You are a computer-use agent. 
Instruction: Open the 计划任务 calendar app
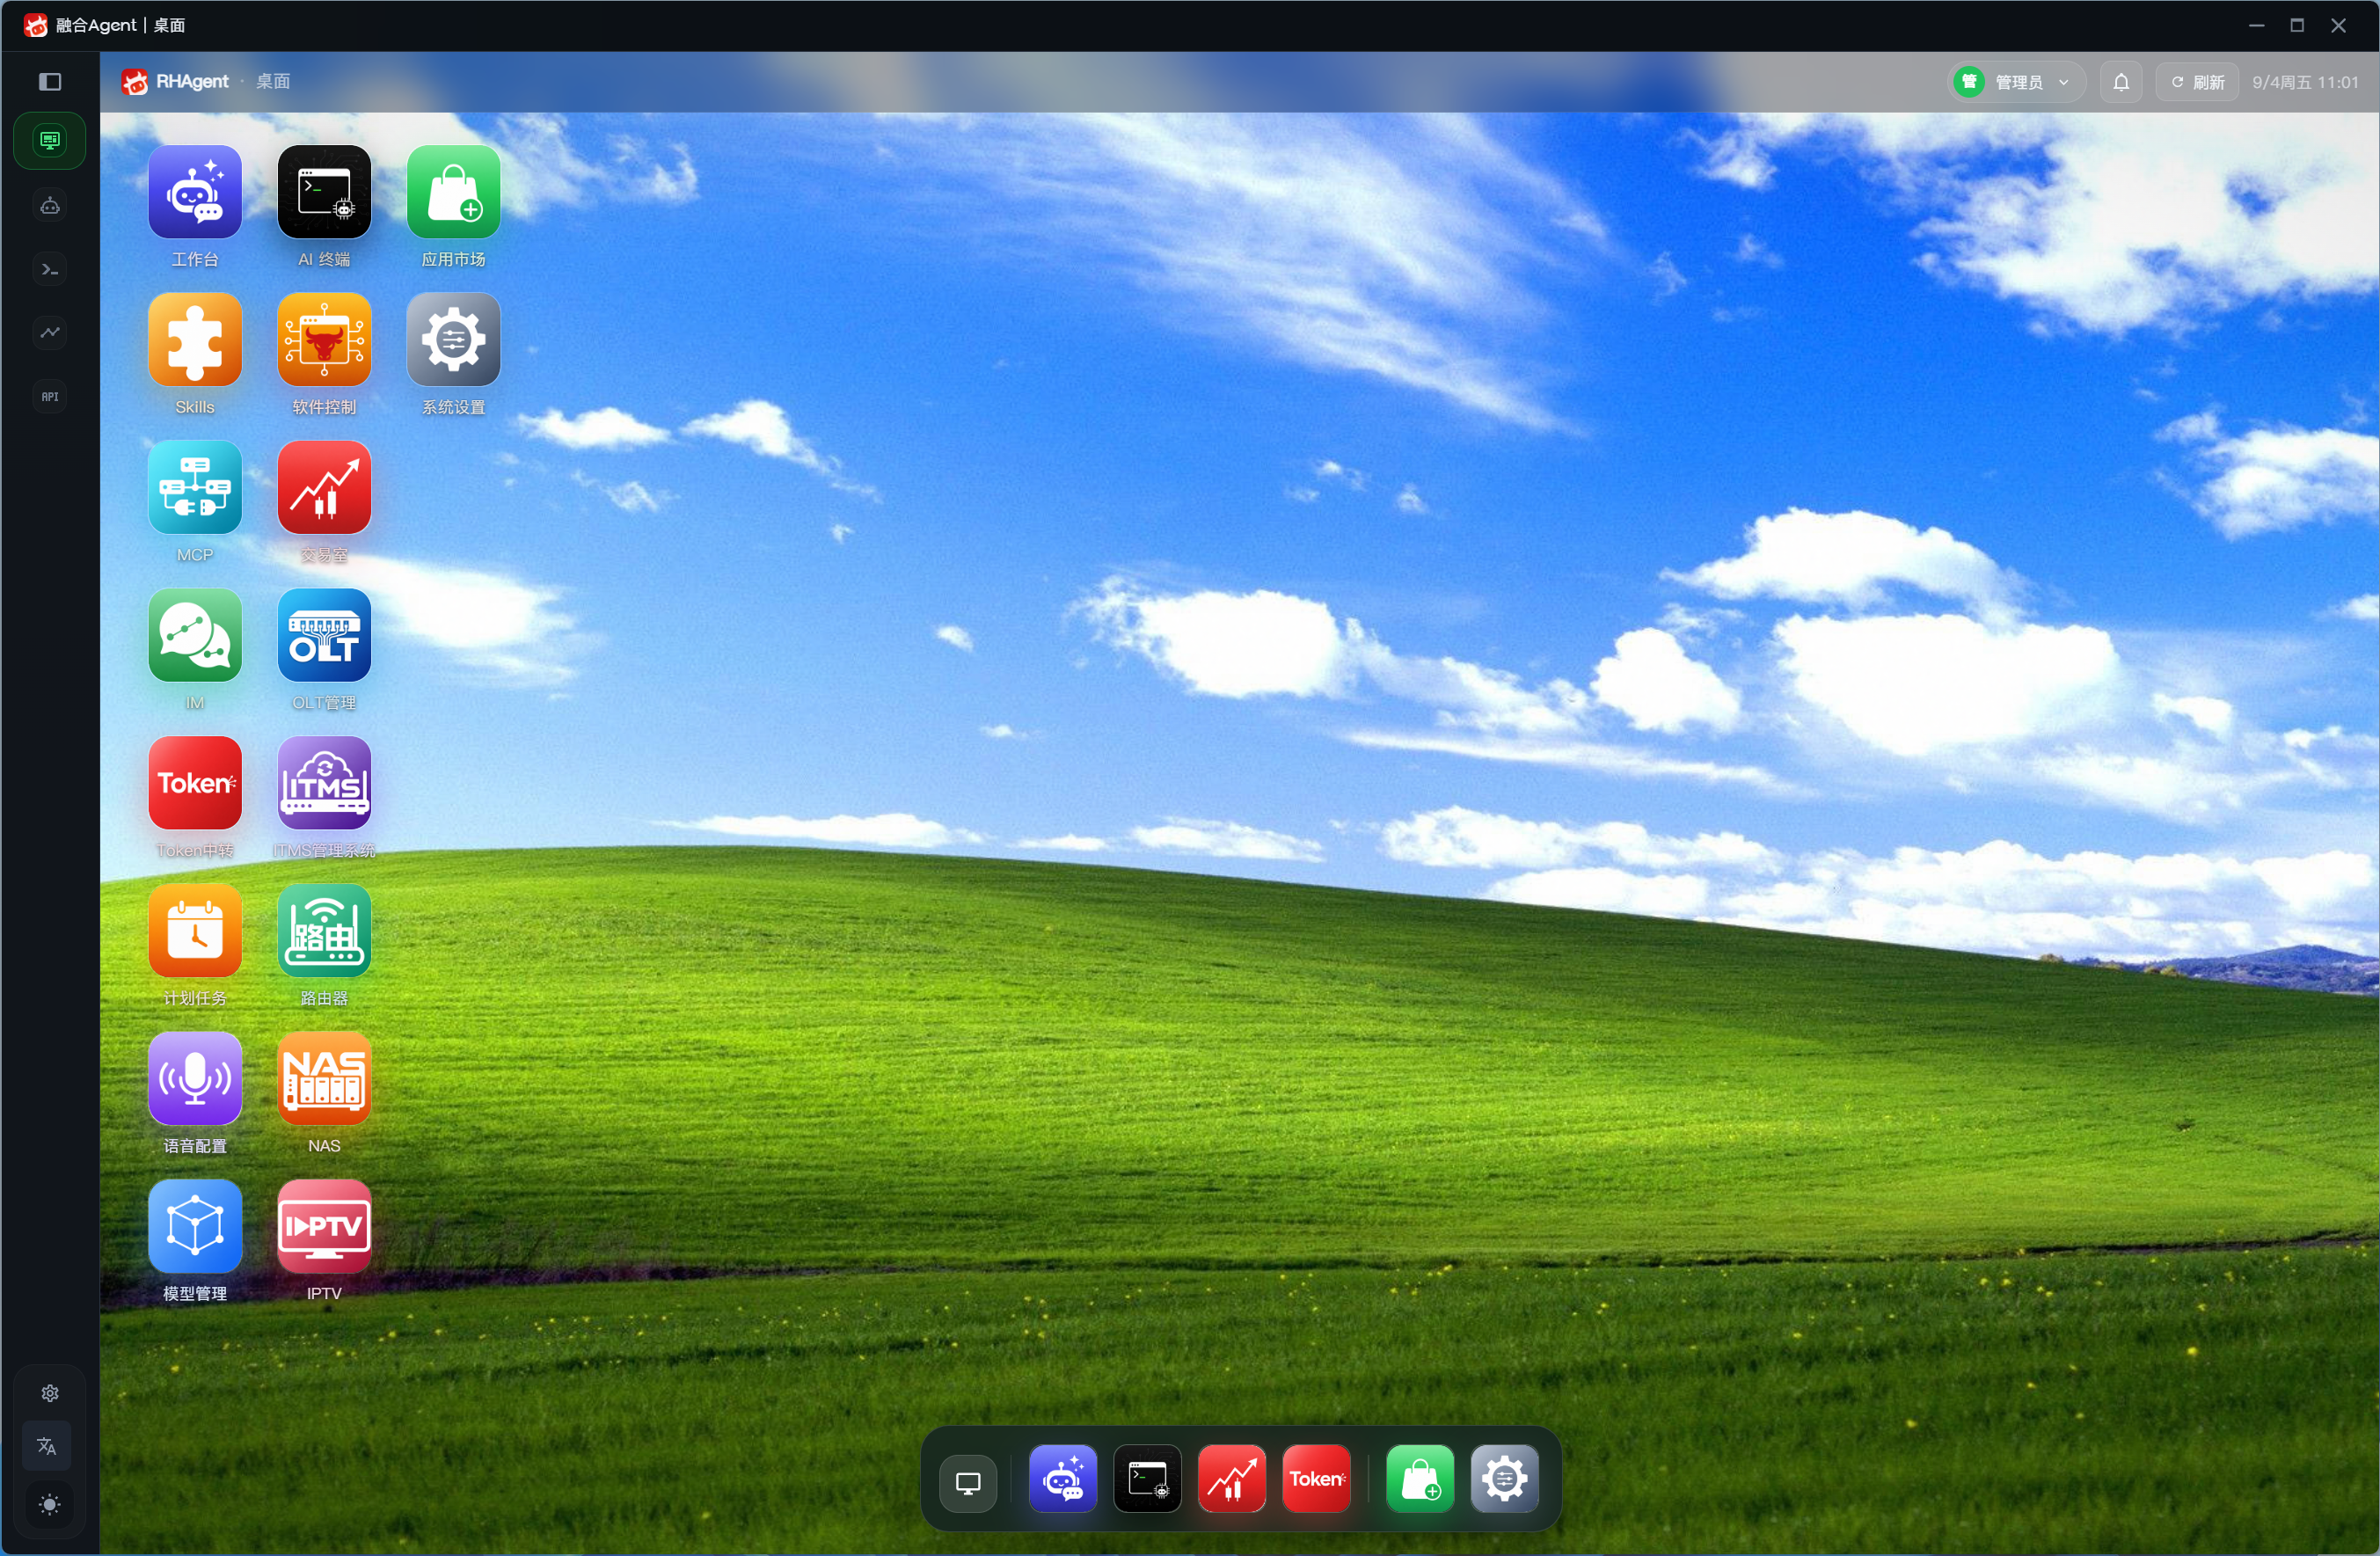tap(195, 931)
